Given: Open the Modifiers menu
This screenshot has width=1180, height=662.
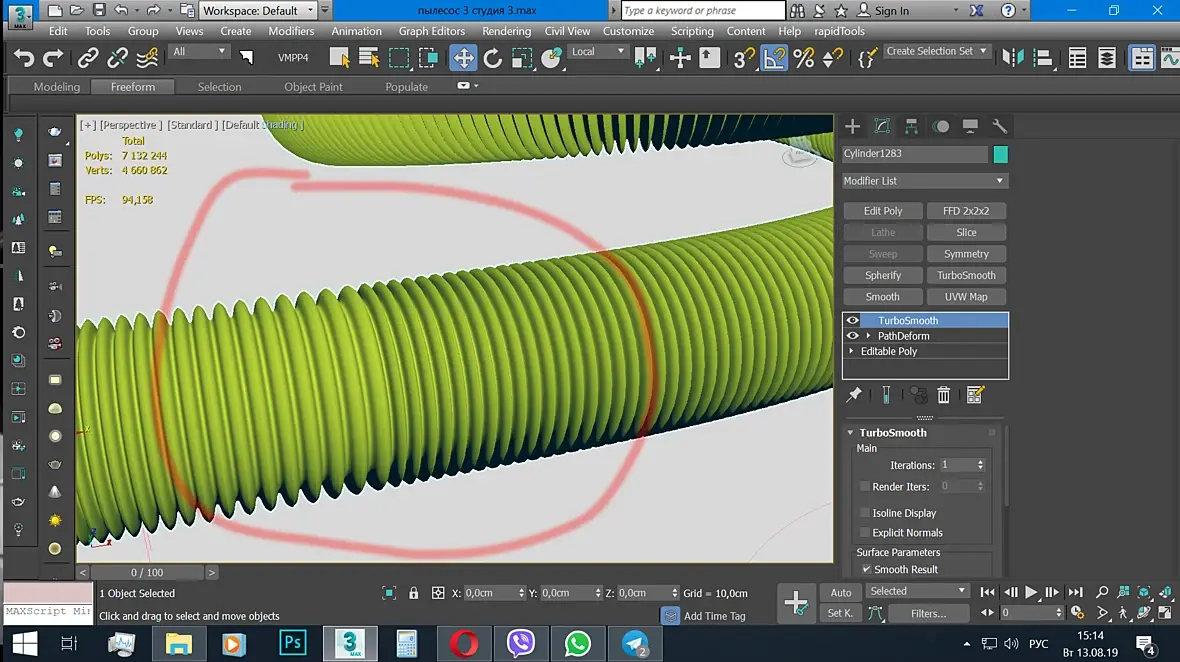Looking at the screenshot, I should [x=291, y=31].
